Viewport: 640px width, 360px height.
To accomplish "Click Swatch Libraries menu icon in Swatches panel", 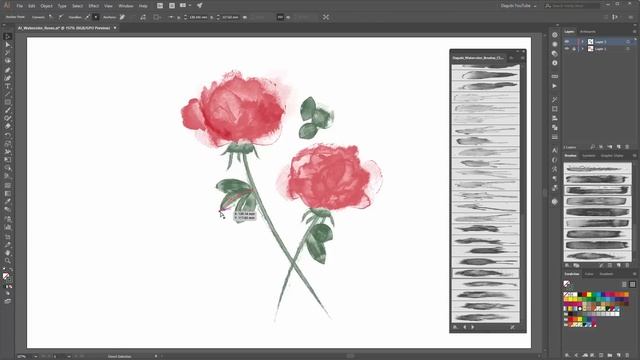I will click(x=567, y=356).
